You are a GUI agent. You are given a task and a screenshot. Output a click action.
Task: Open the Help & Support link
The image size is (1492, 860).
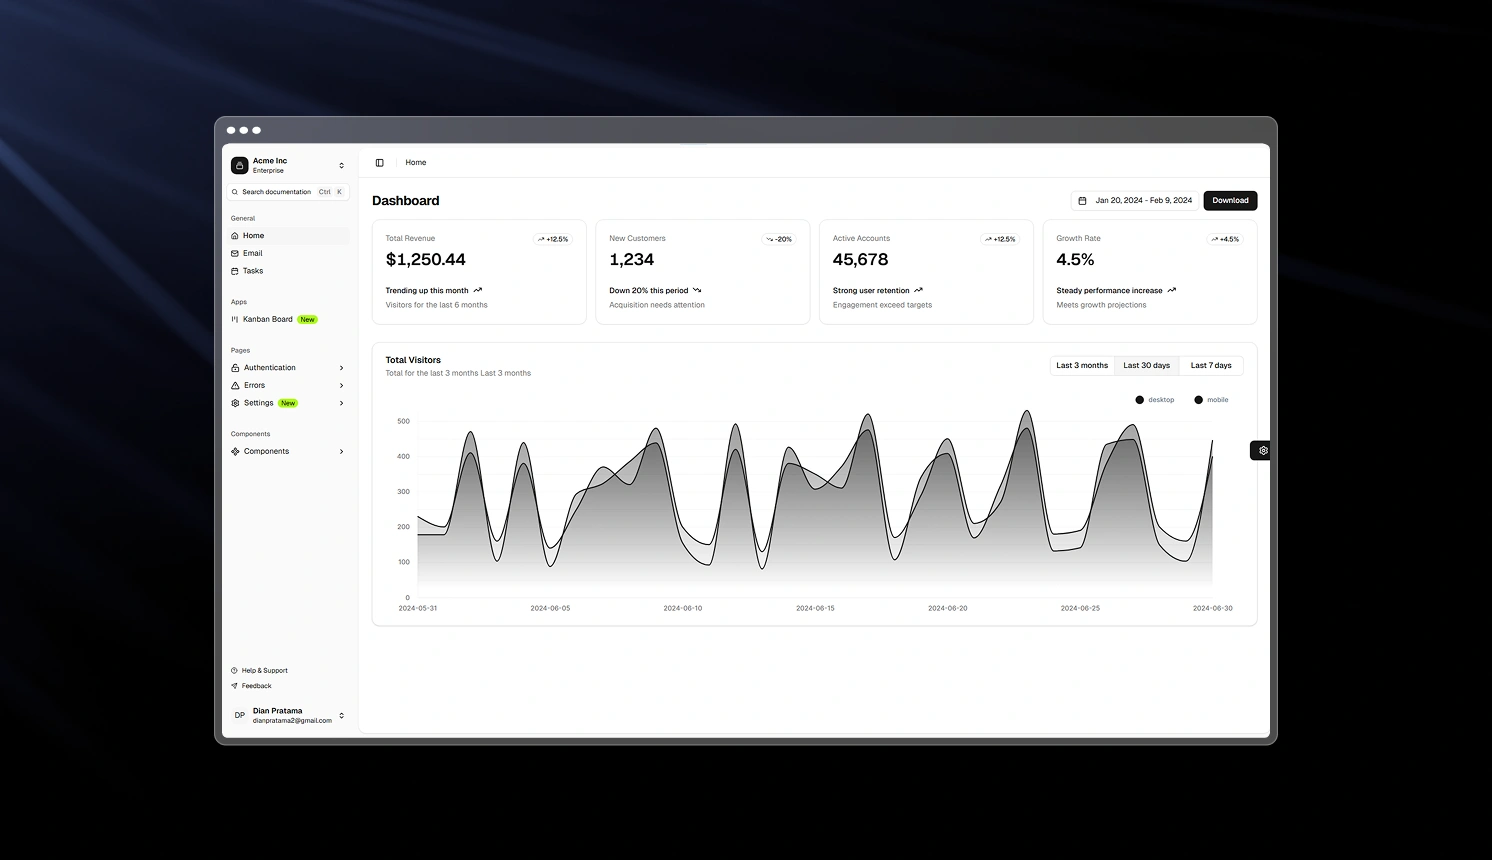pyautogui.click(x=264, y=671)
